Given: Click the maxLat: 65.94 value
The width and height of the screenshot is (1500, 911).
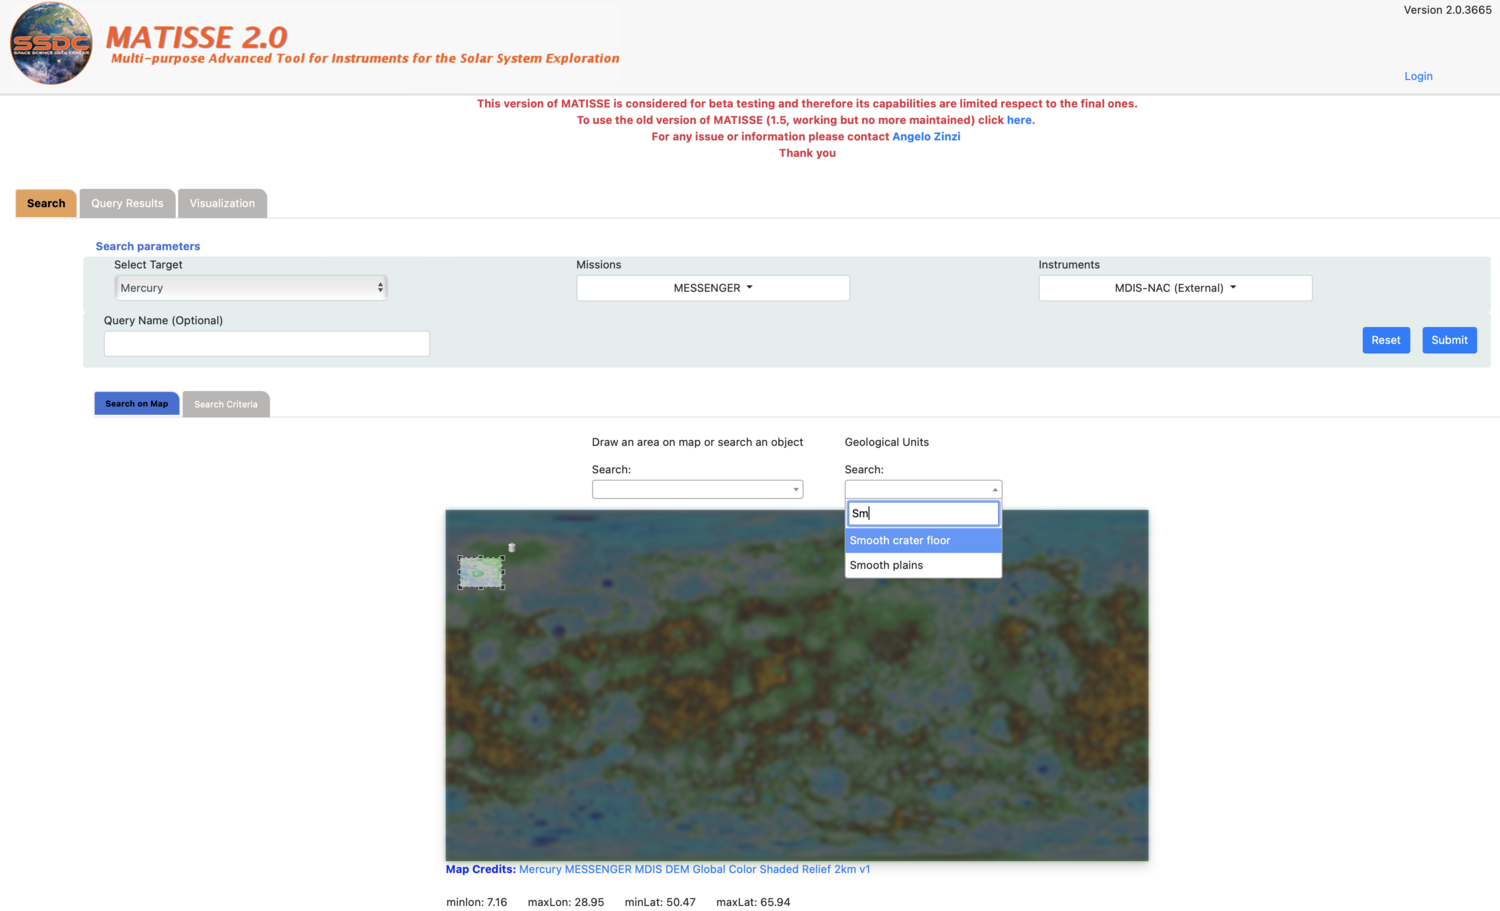Looking at the screenshot, I should pyautogui.click(x=753, y=902).
